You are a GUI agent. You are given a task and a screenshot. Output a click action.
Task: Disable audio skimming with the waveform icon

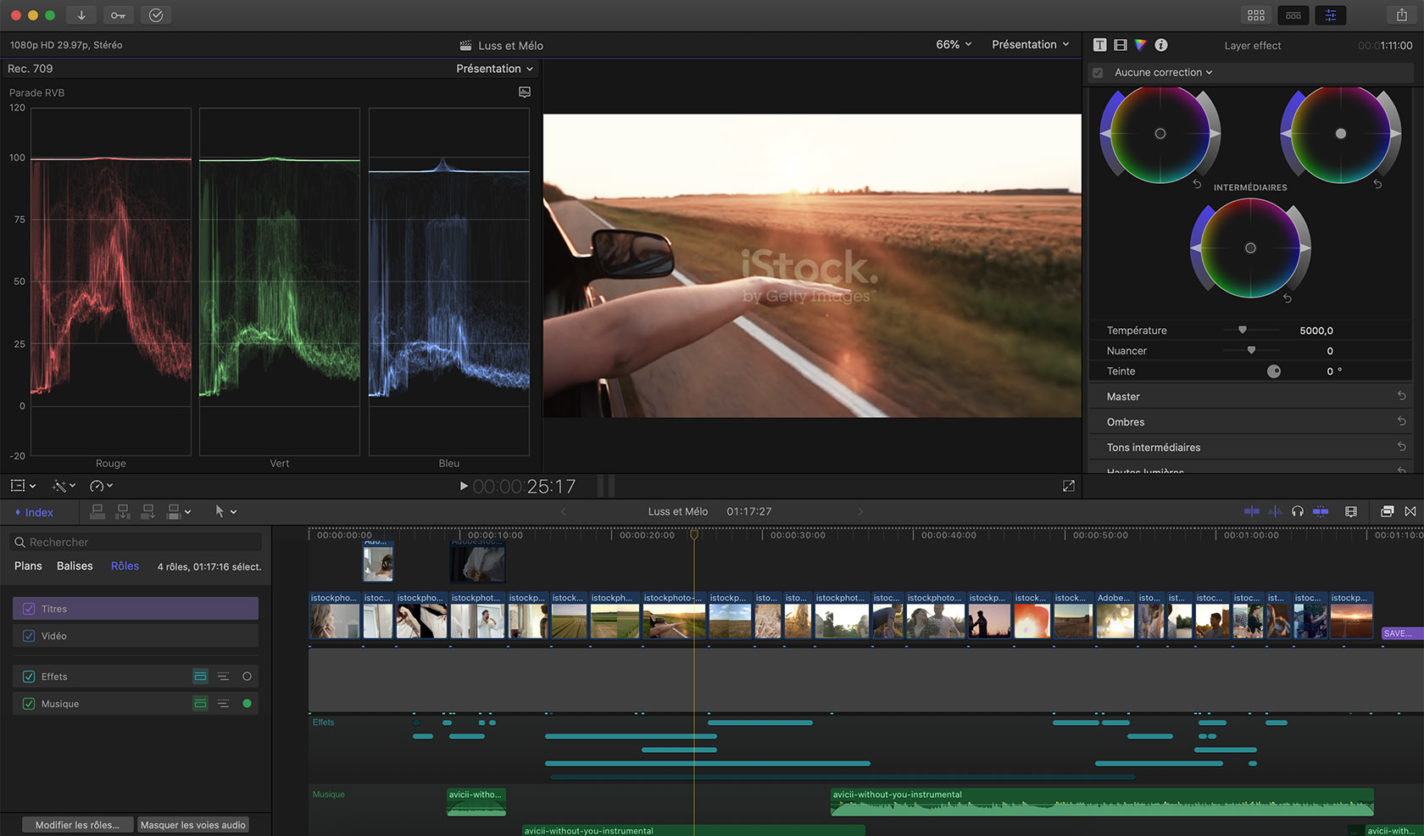pos(1274,511)
